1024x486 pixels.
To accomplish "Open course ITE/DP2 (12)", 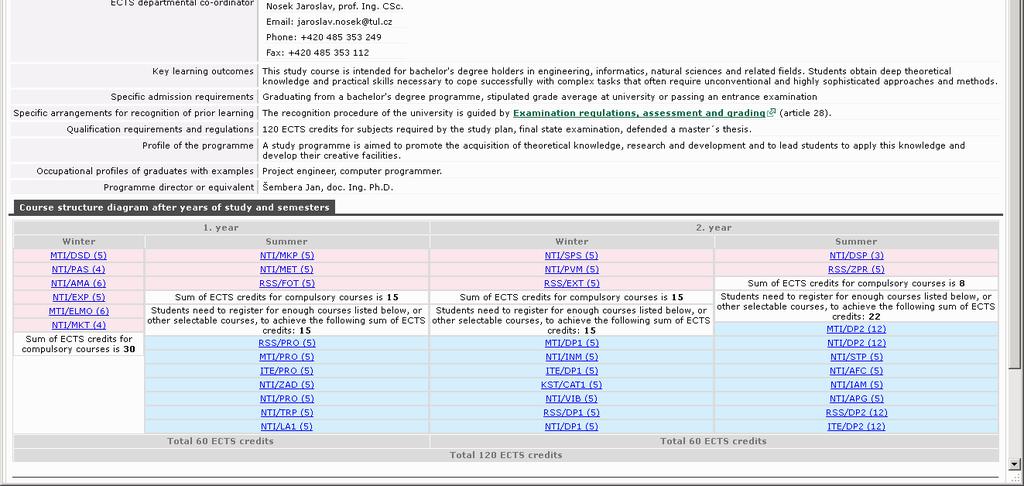I will tap(856, 427).
